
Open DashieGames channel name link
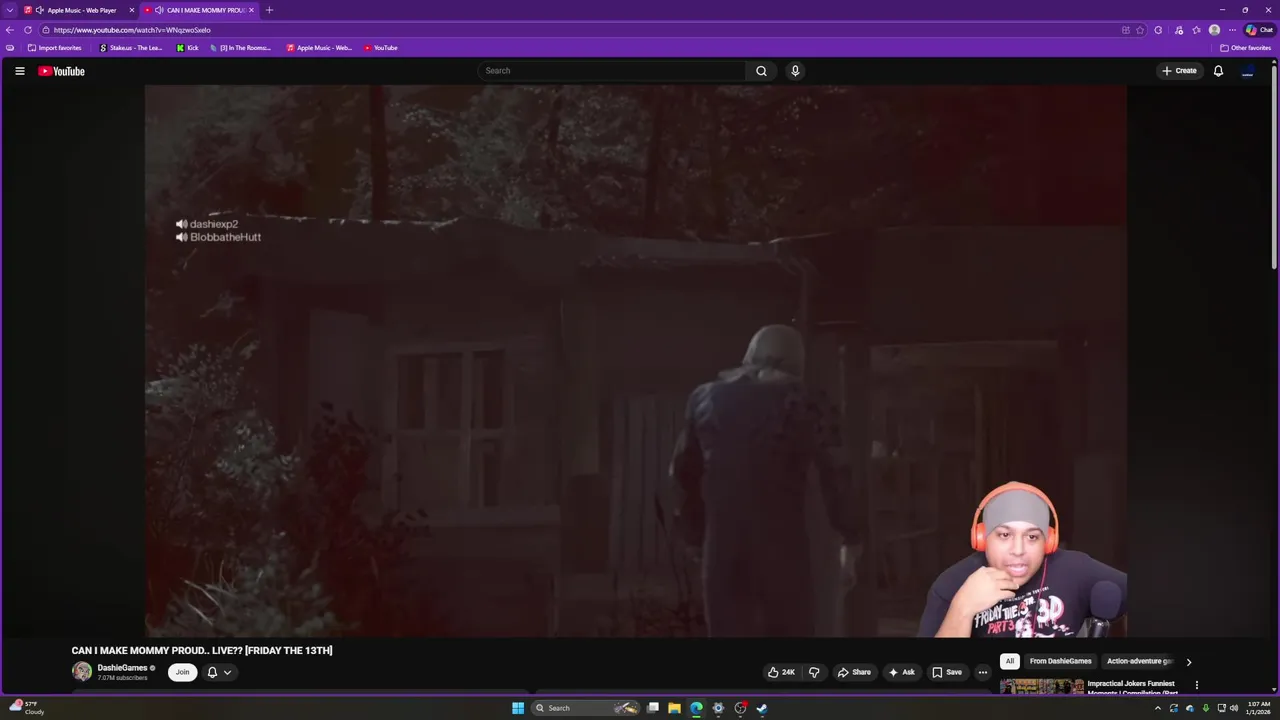click(122, 668)
